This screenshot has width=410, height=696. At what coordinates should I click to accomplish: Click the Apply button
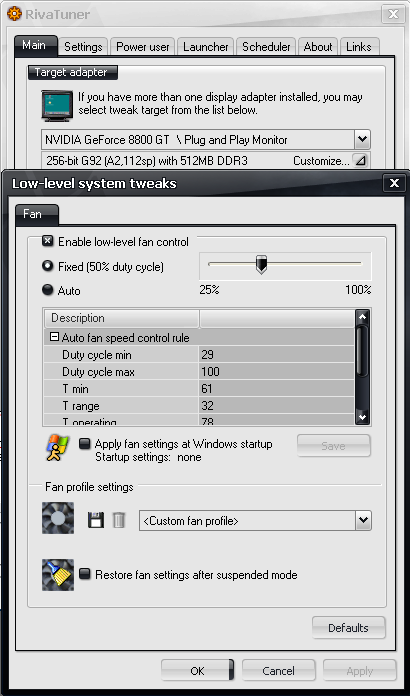pos(359,671)
